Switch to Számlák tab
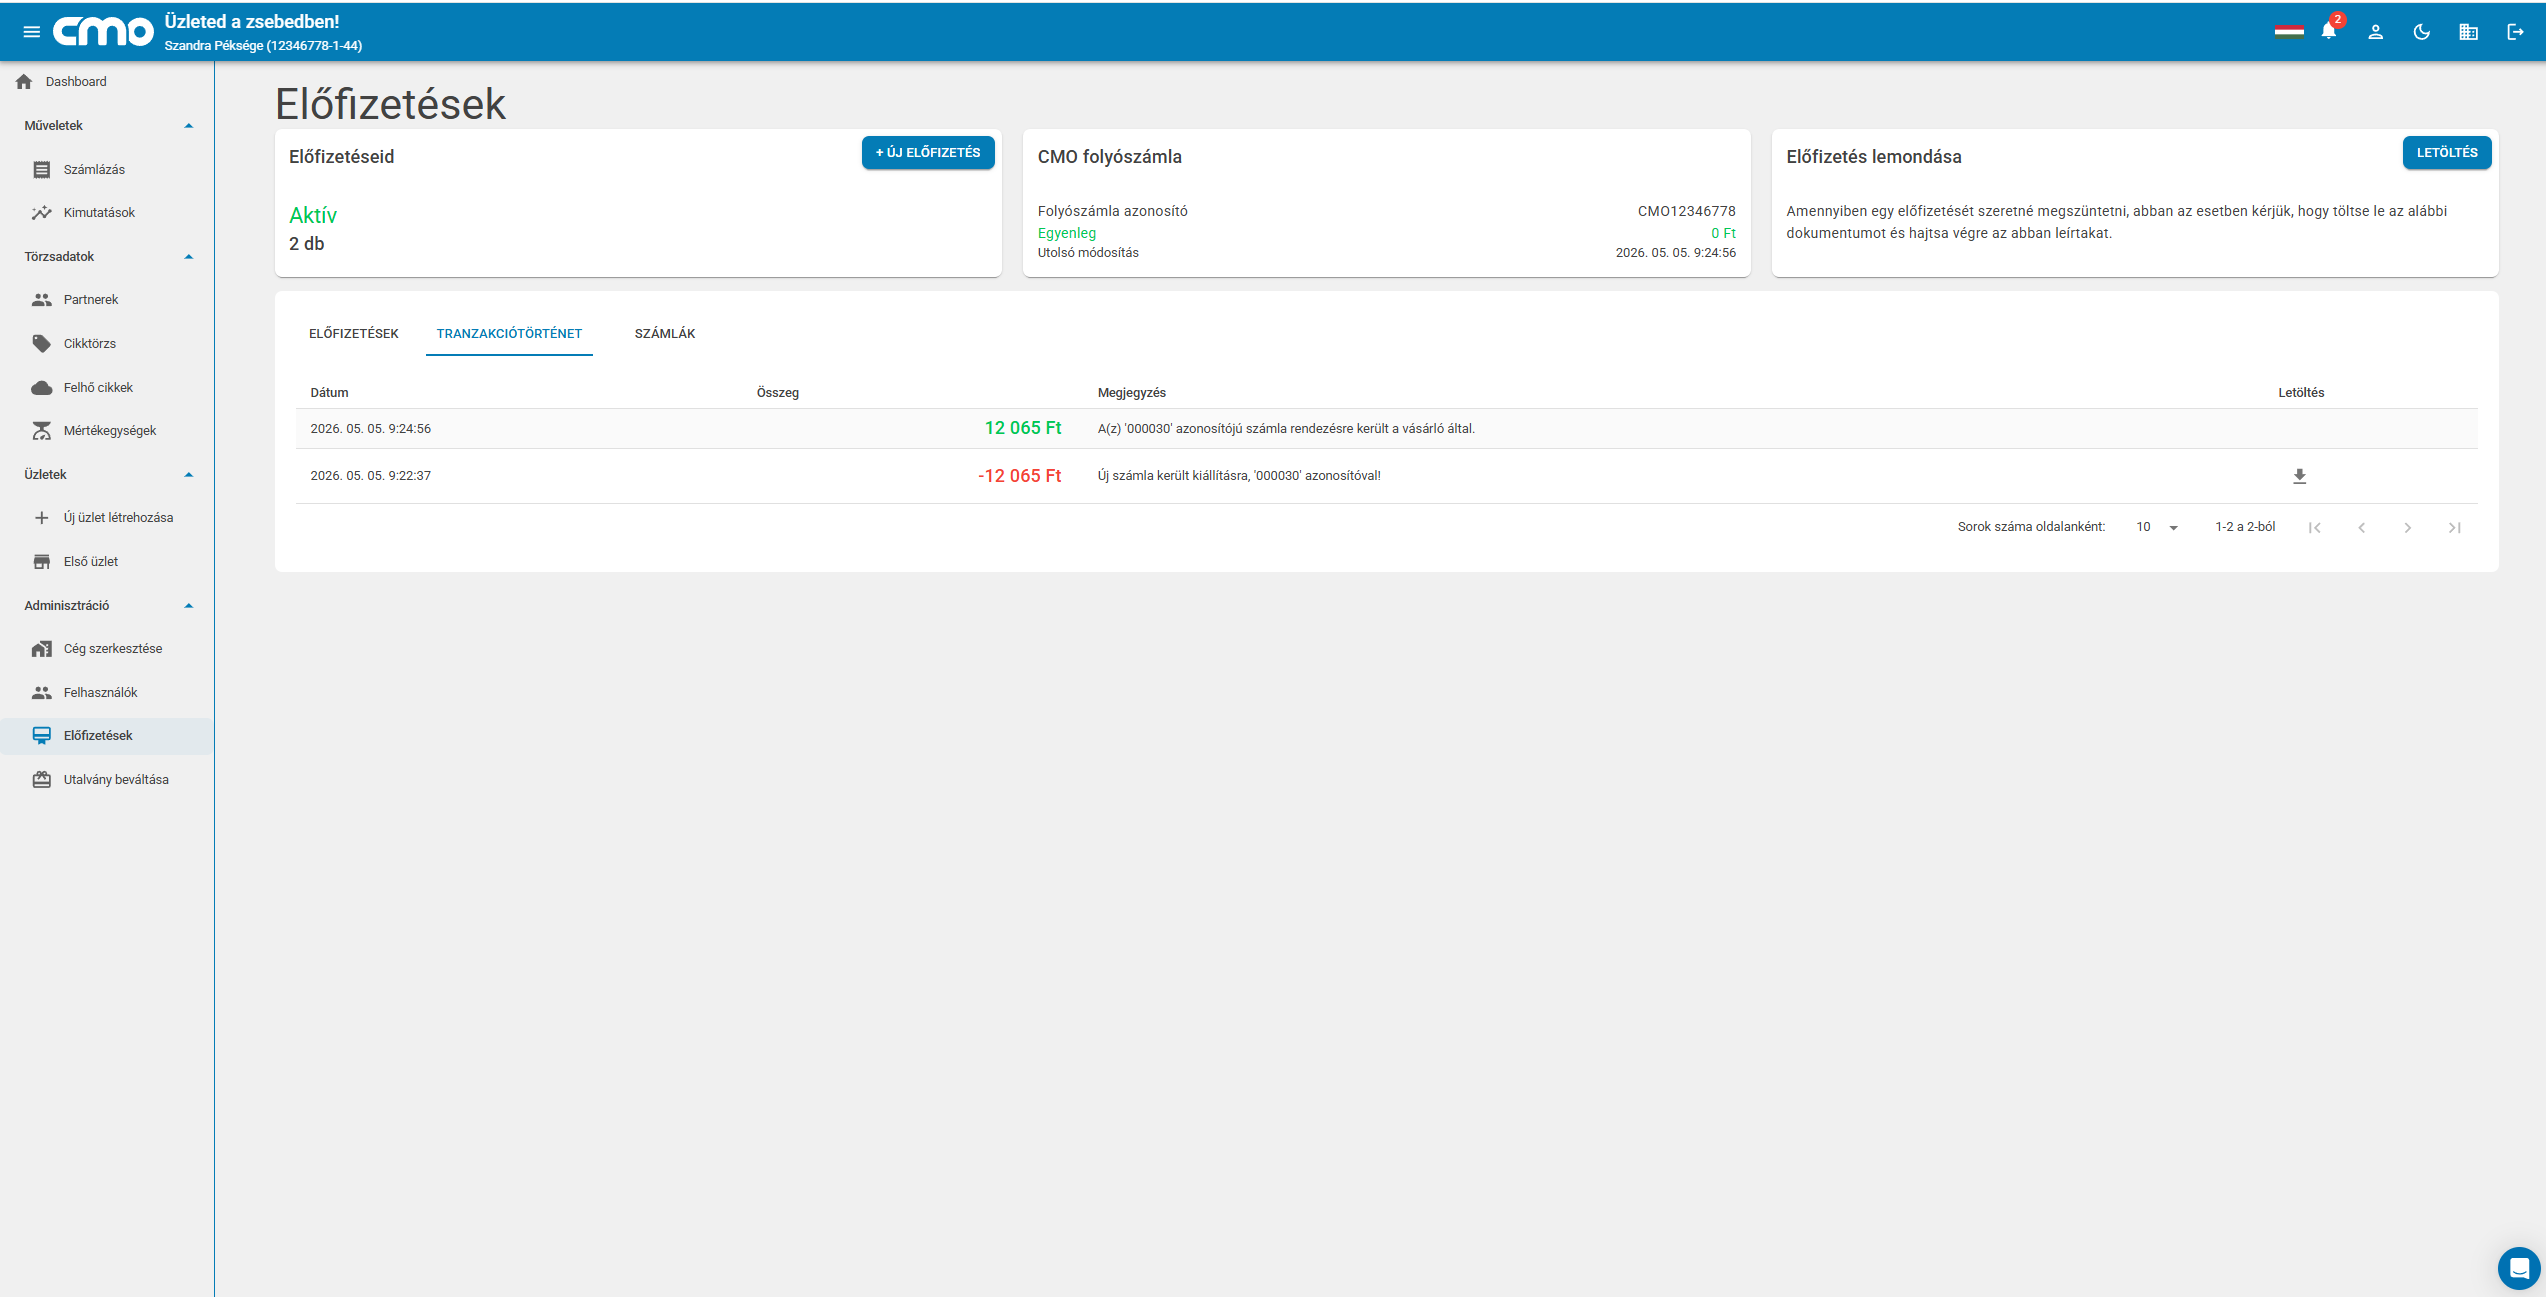This screenshot has width=2546, height=1297. pyautogui.click(x=664, y=334)
